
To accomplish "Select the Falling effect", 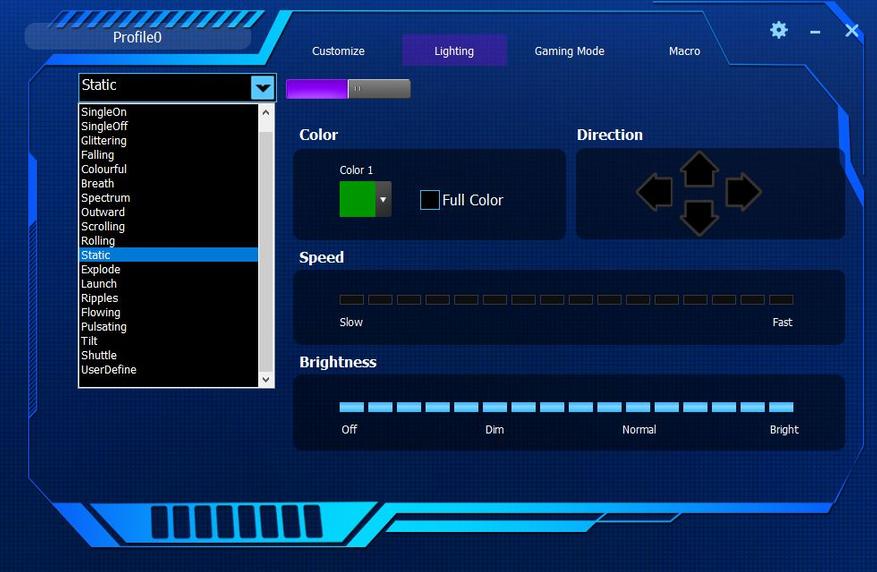I will click(x=169, y=155).
